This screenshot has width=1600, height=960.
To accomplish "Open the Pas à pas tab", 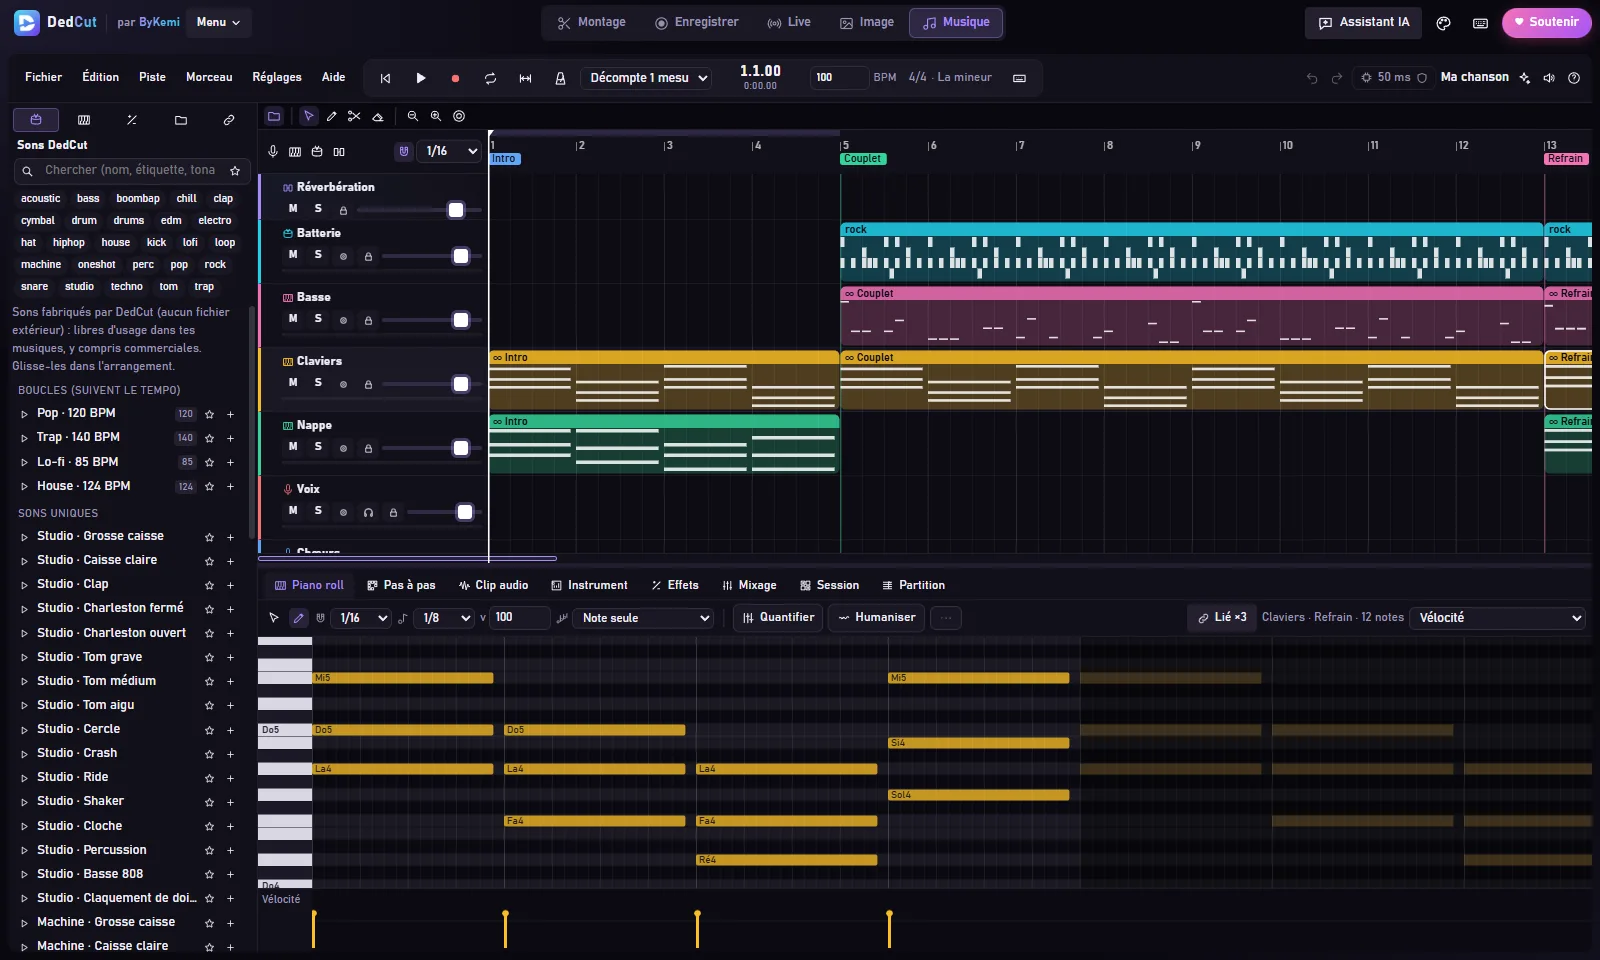I will point(401,585).
